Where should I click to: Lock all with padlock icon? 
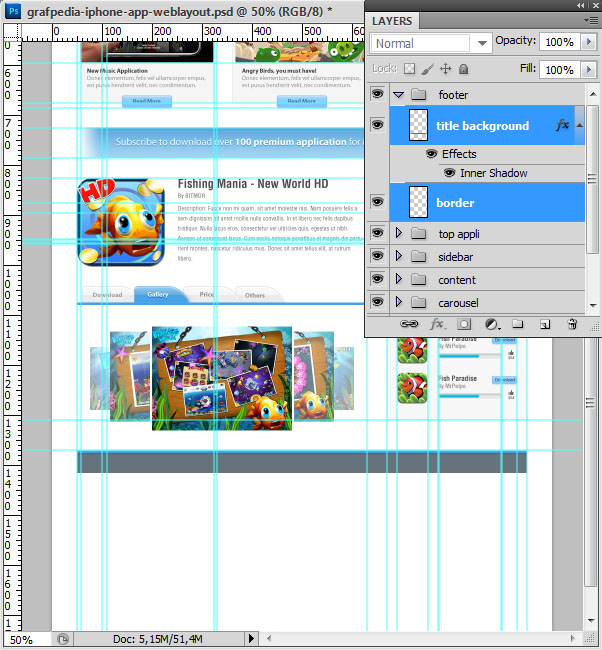[x=464, y=69]
